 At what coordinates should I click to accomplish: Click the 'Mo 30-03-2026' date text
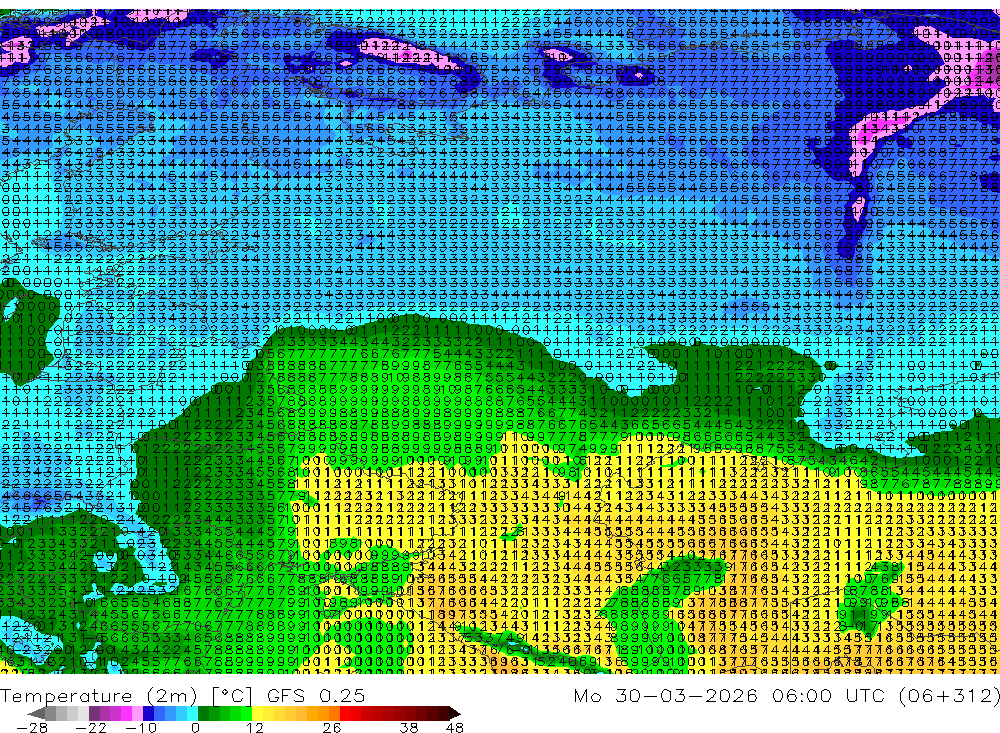(x=665, y=695)
